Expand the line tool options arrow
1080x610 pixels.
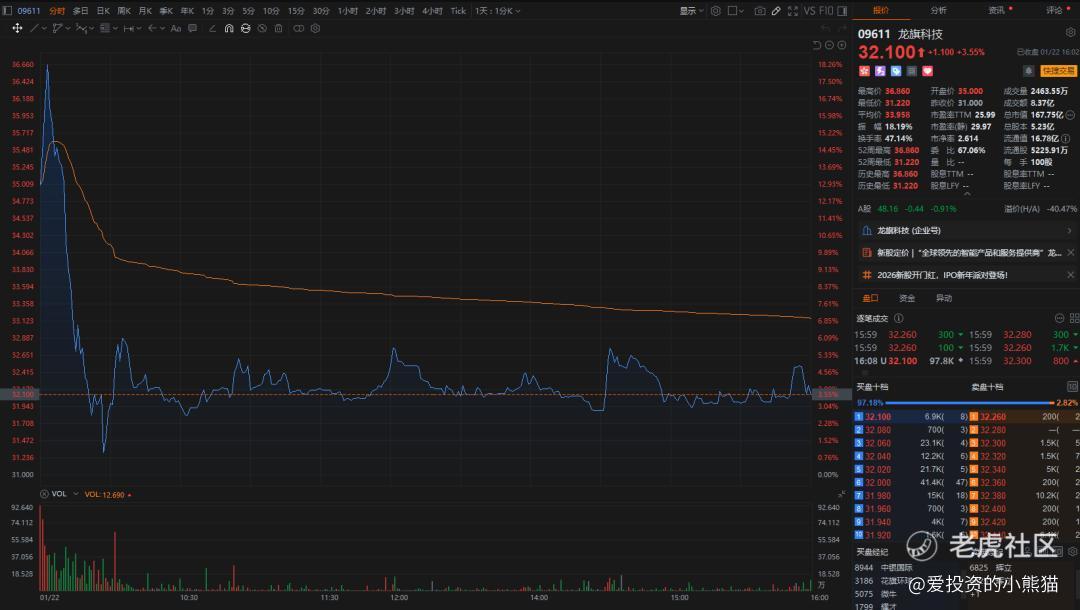point(44,28)
